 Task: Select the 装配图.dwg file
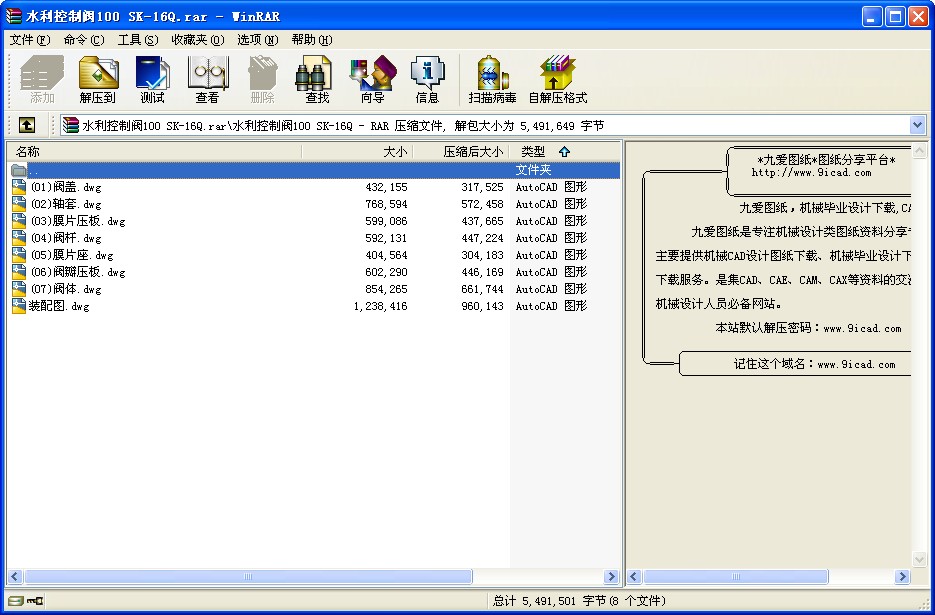[x=59, y=306]
